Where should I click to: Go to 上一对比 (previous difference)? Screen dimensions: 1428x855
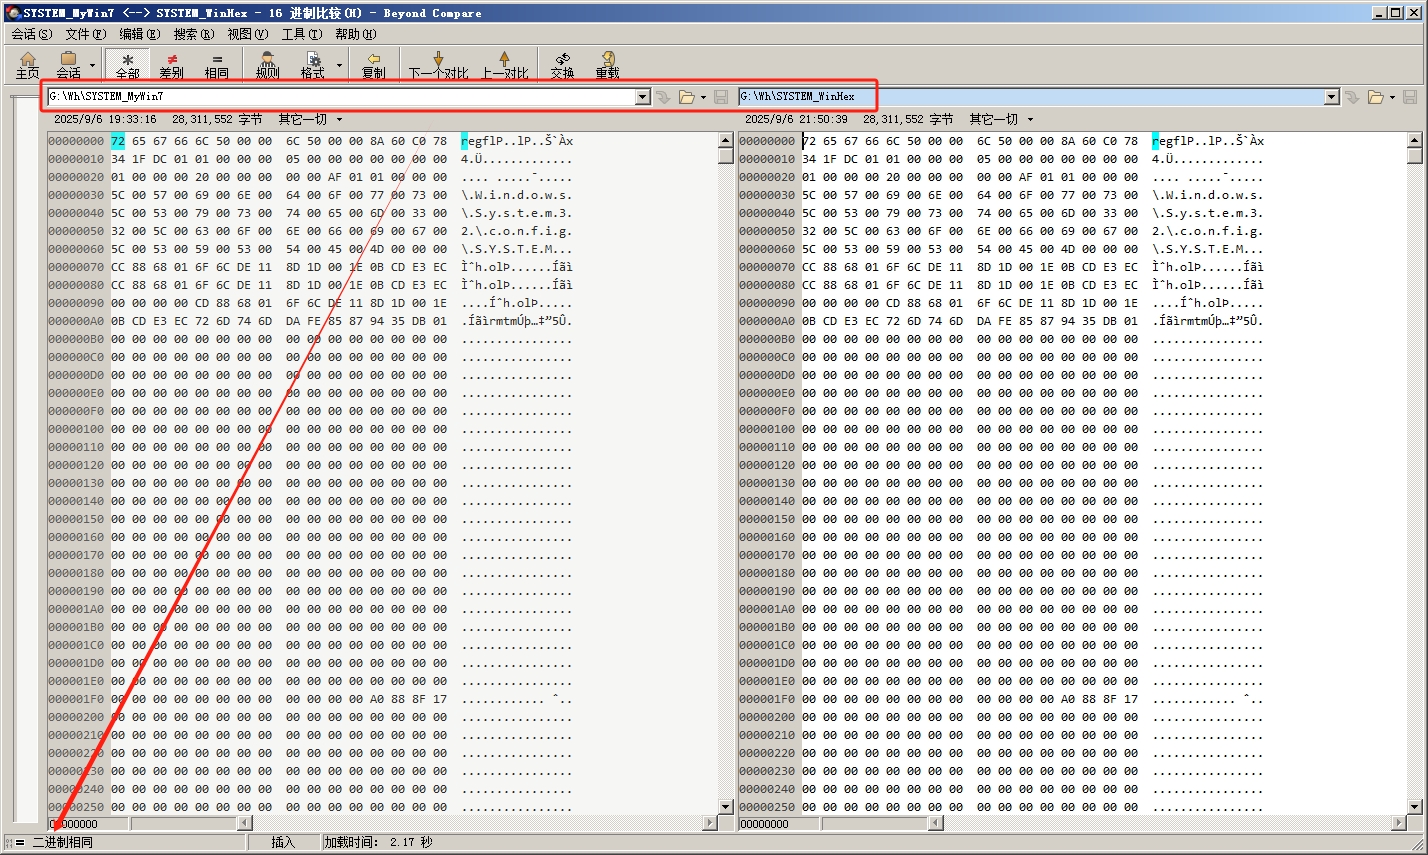pos(505,65)
